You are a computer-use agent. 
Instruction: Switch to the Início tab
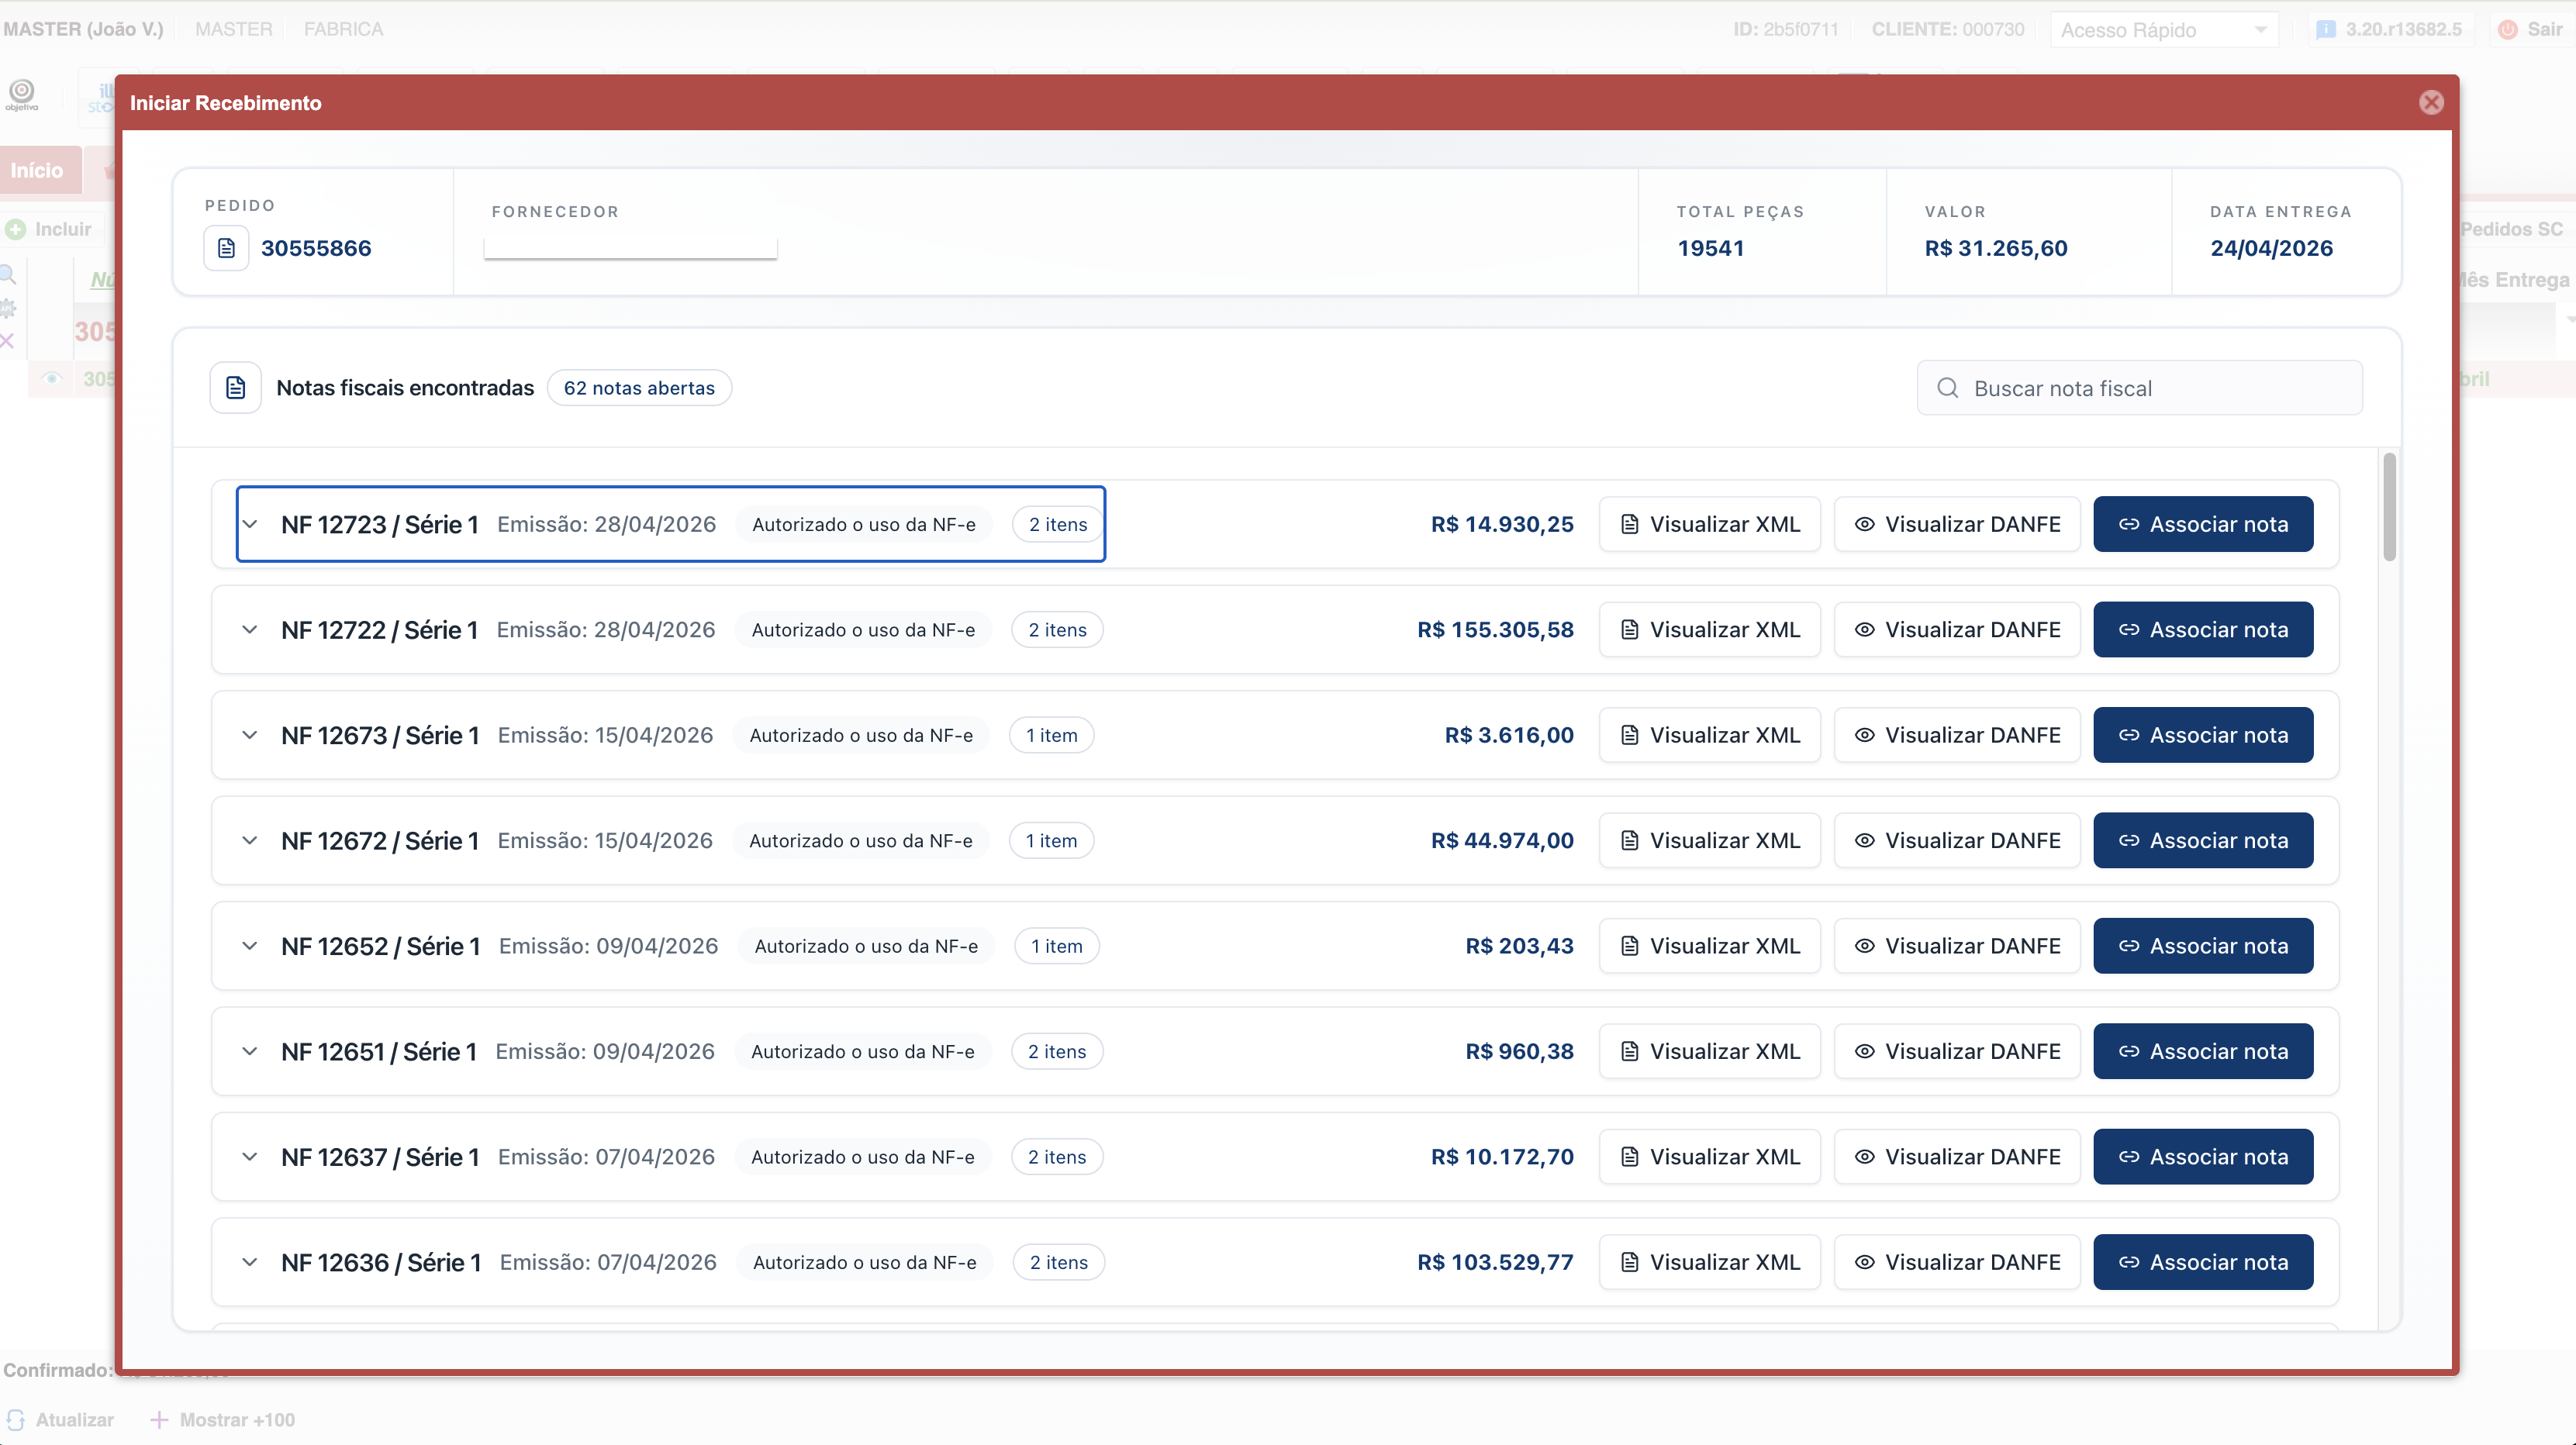(x=37, y=171)
